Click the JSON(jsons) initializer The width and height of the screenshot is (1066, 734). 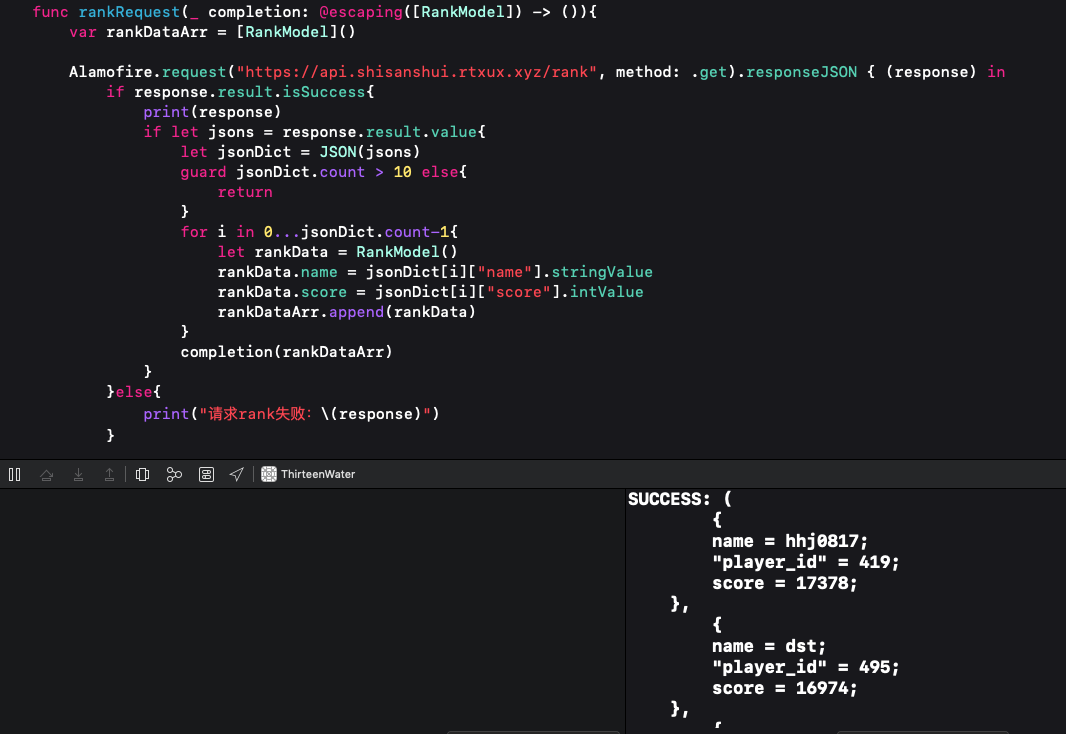click(x=370, y=152)
